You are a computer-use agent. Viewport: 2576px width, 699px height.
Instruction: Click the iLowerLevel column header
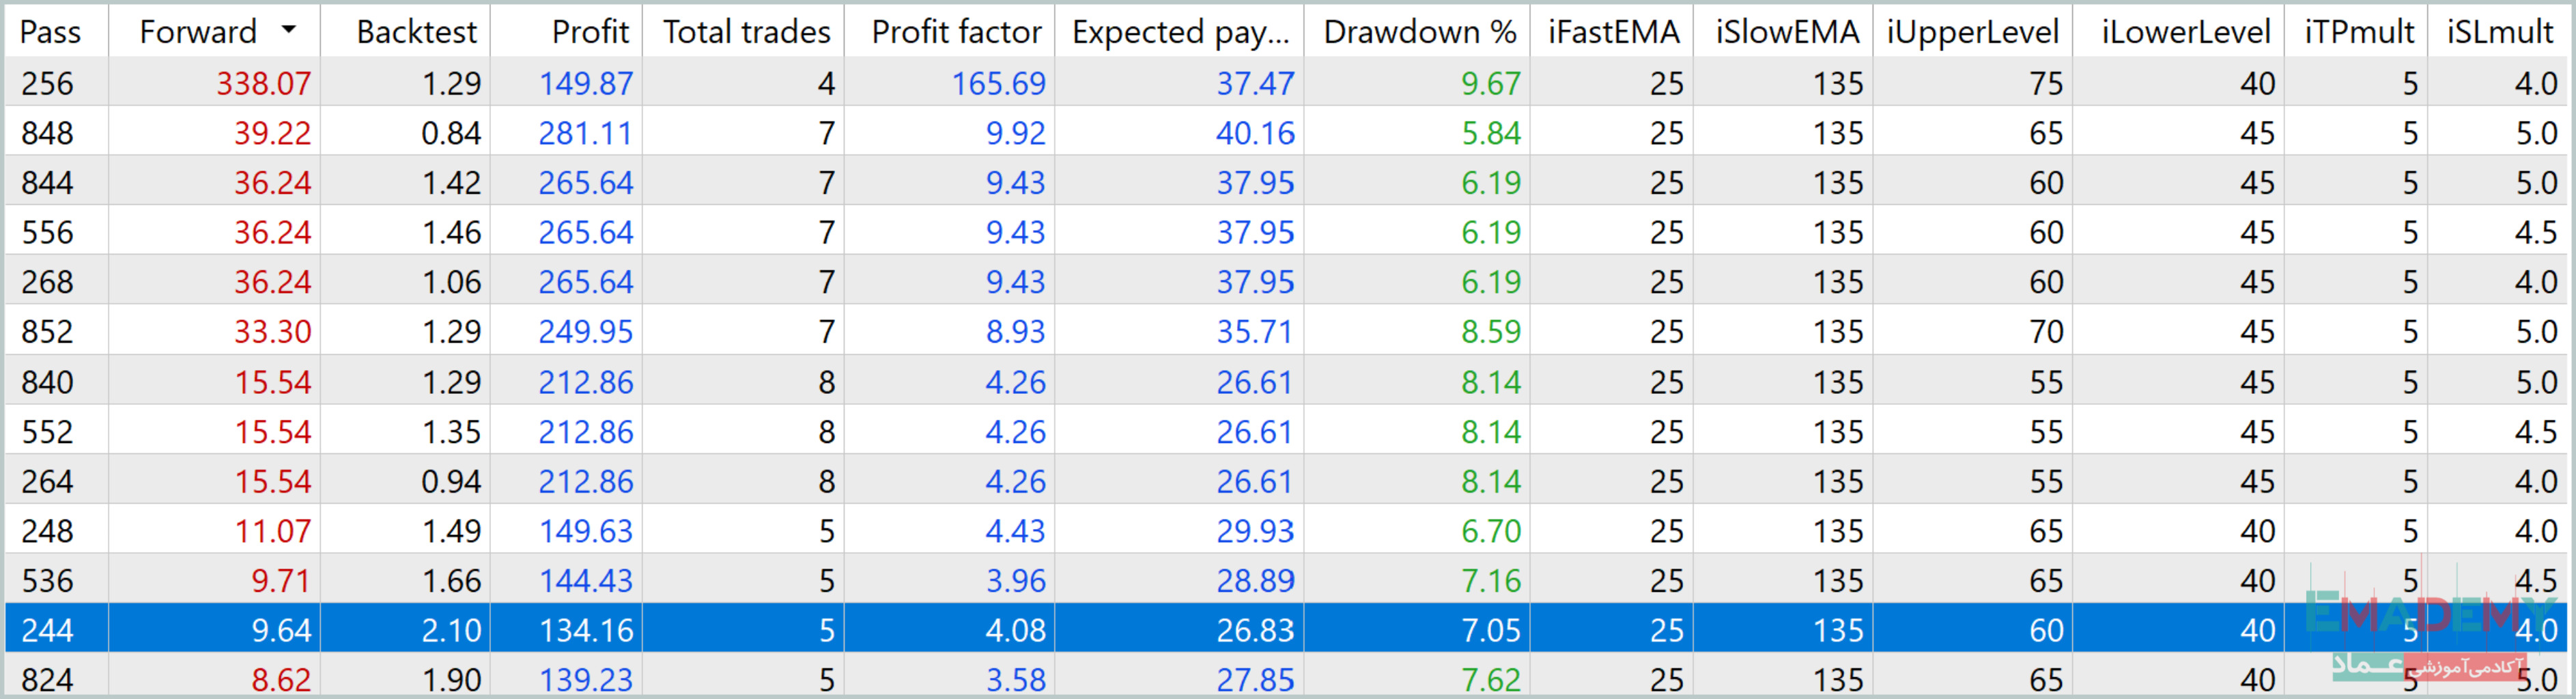click(x=2179, y=31)
